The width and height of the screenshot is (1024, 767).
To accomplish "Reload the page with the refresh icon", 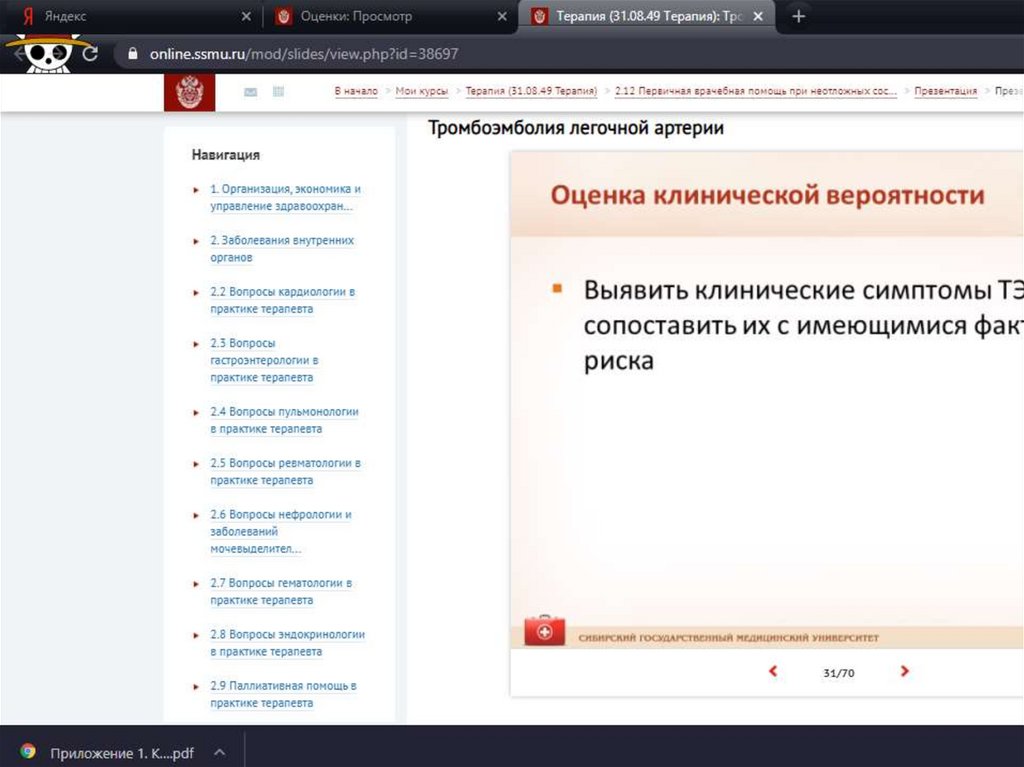I will pos(90,54).
